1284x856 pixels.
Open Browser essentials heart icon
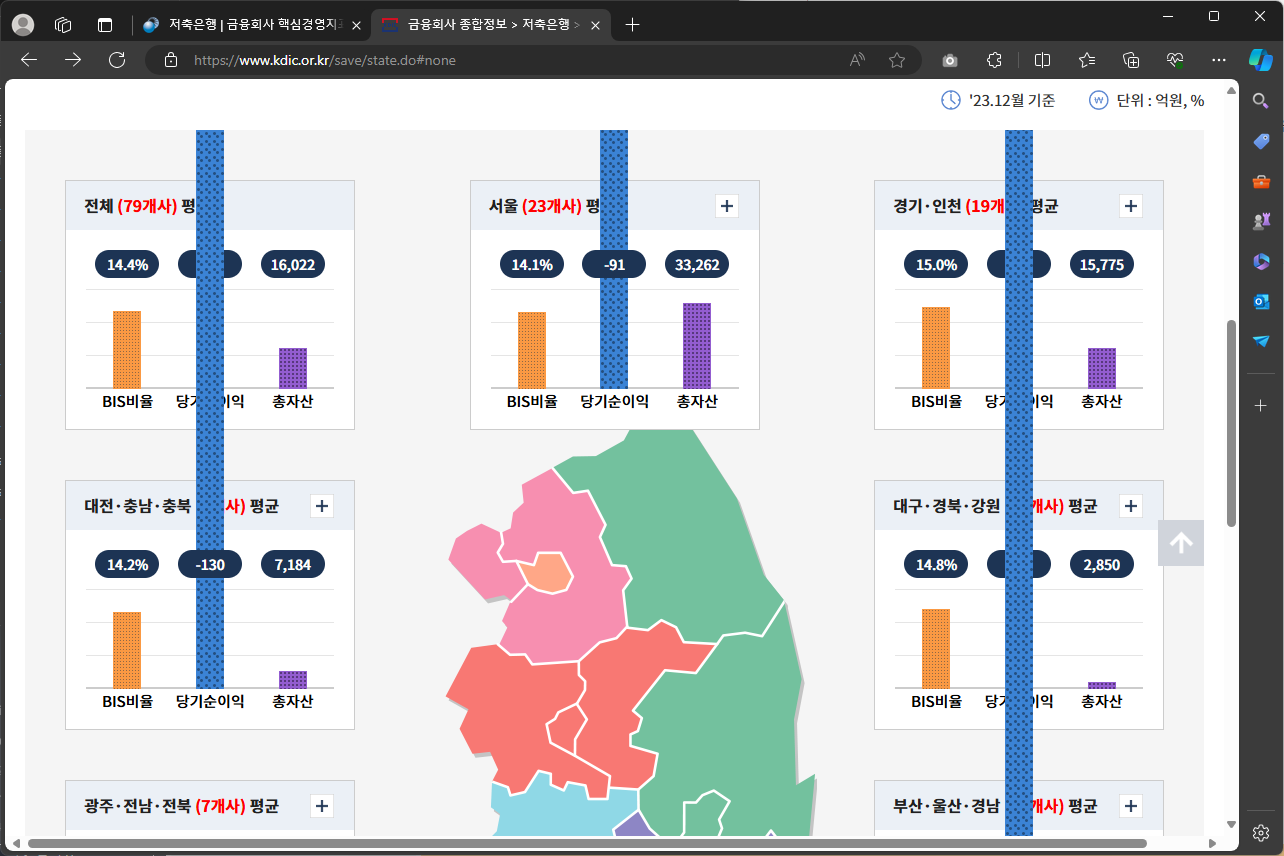pyautogui.click(x=1175, y=60)
